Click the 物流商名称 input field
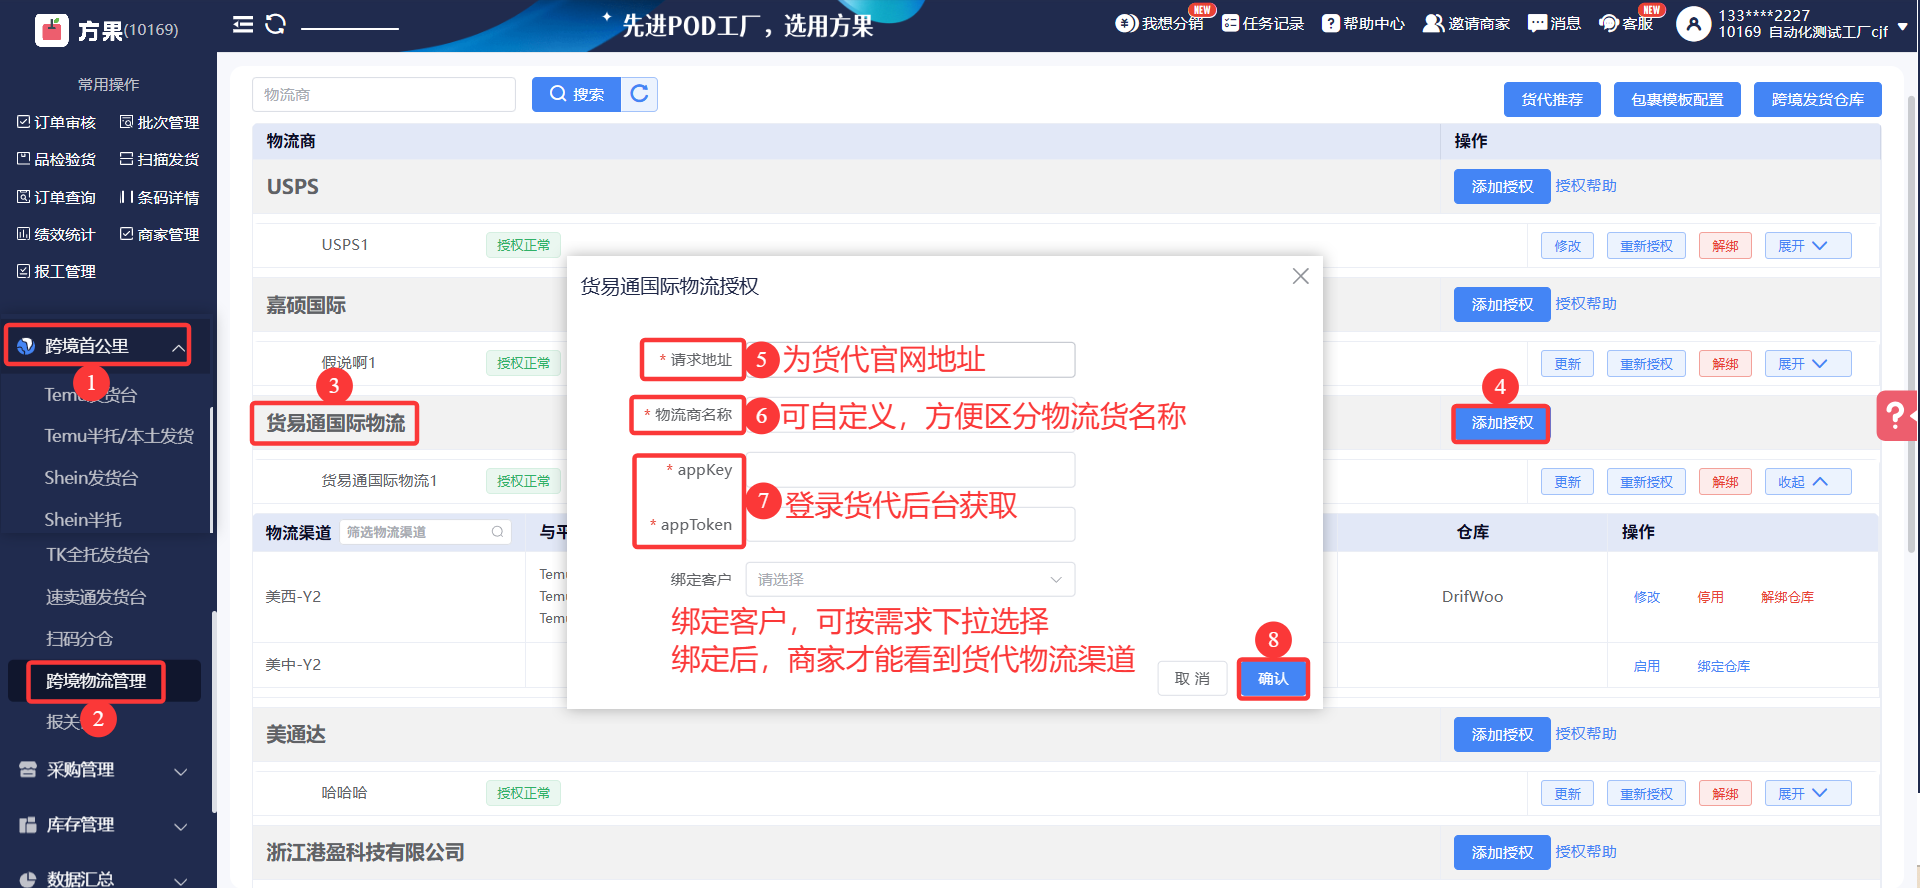Screen dimensions: 1920x888 coord(910,415)
